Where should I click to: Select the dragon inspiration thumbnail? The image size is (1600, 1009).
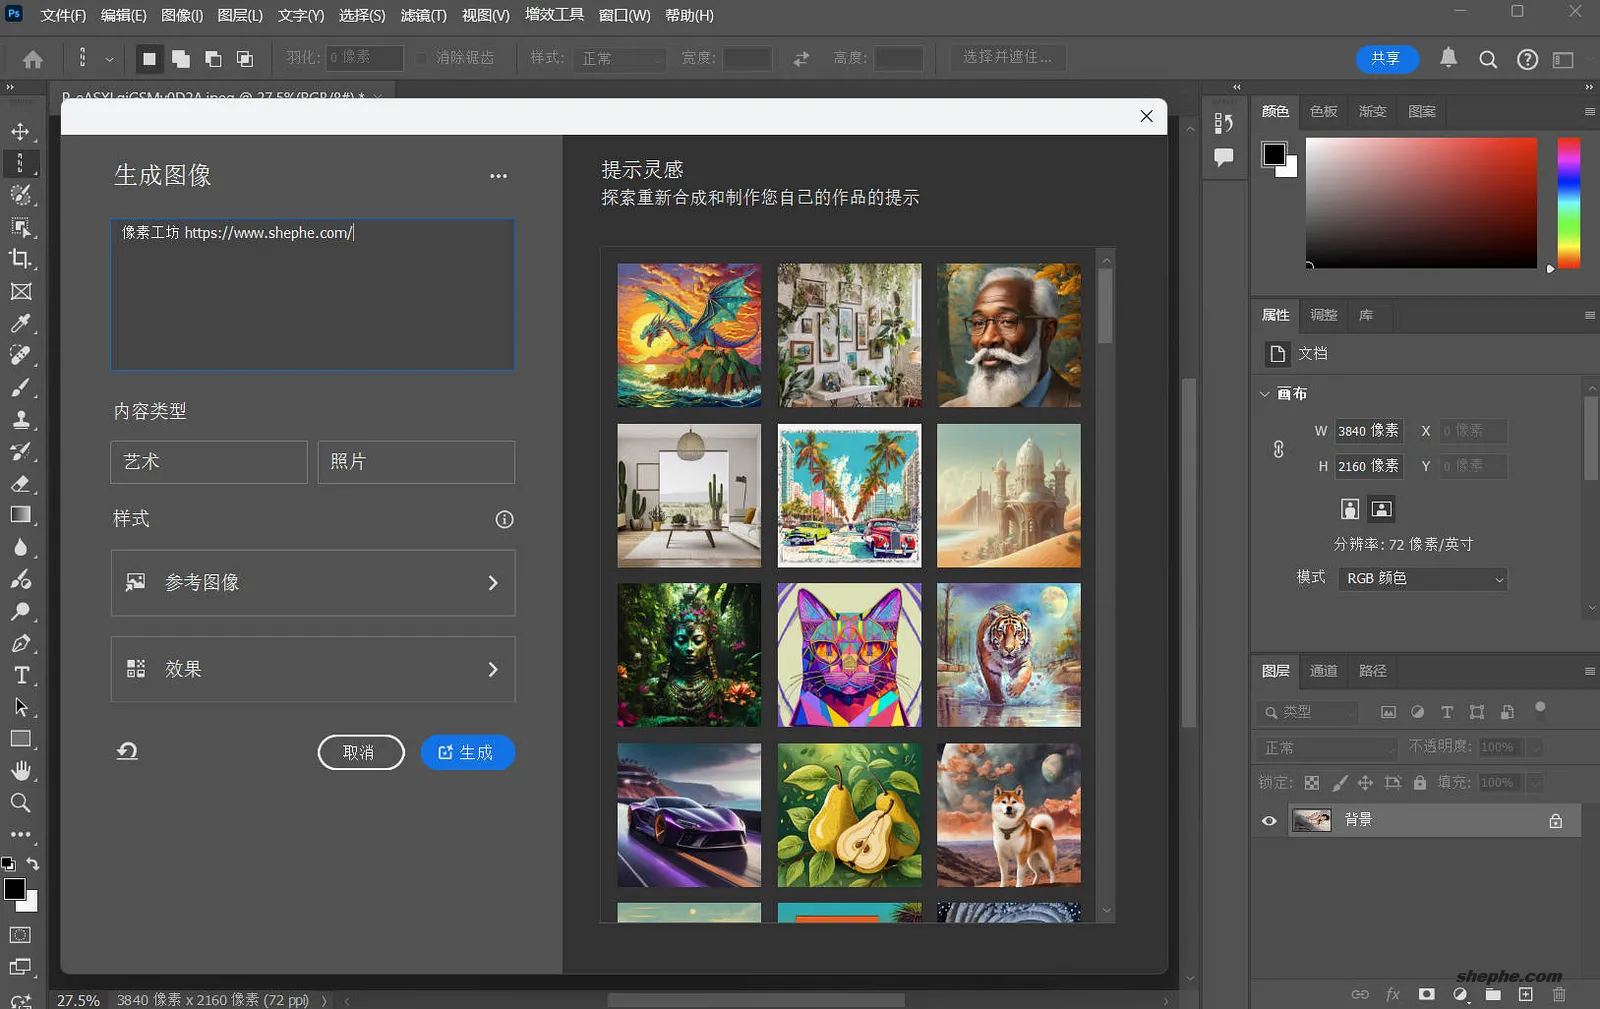tap(689, 335)
